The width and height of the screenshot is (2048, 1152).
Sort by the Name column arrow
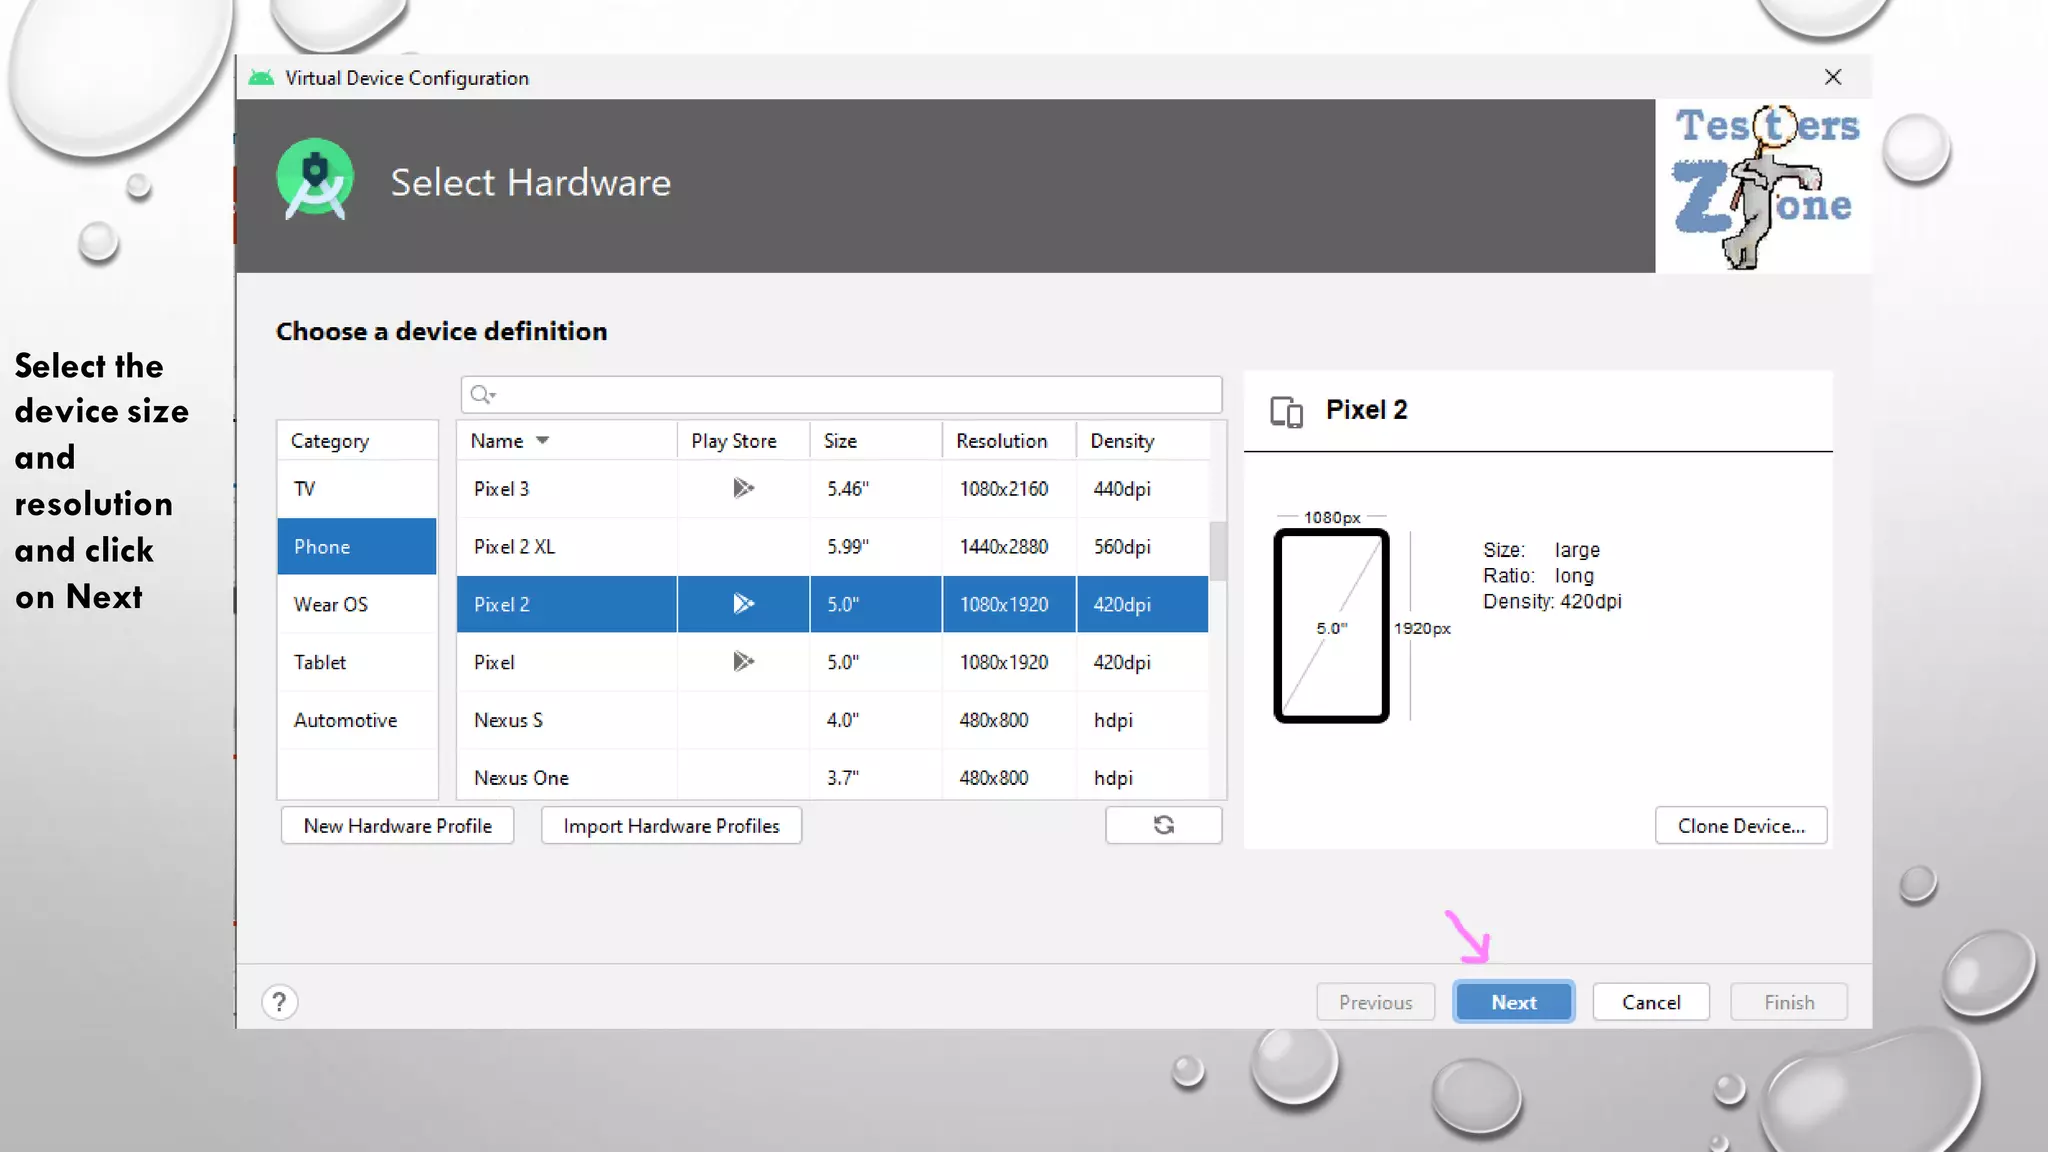543,441
